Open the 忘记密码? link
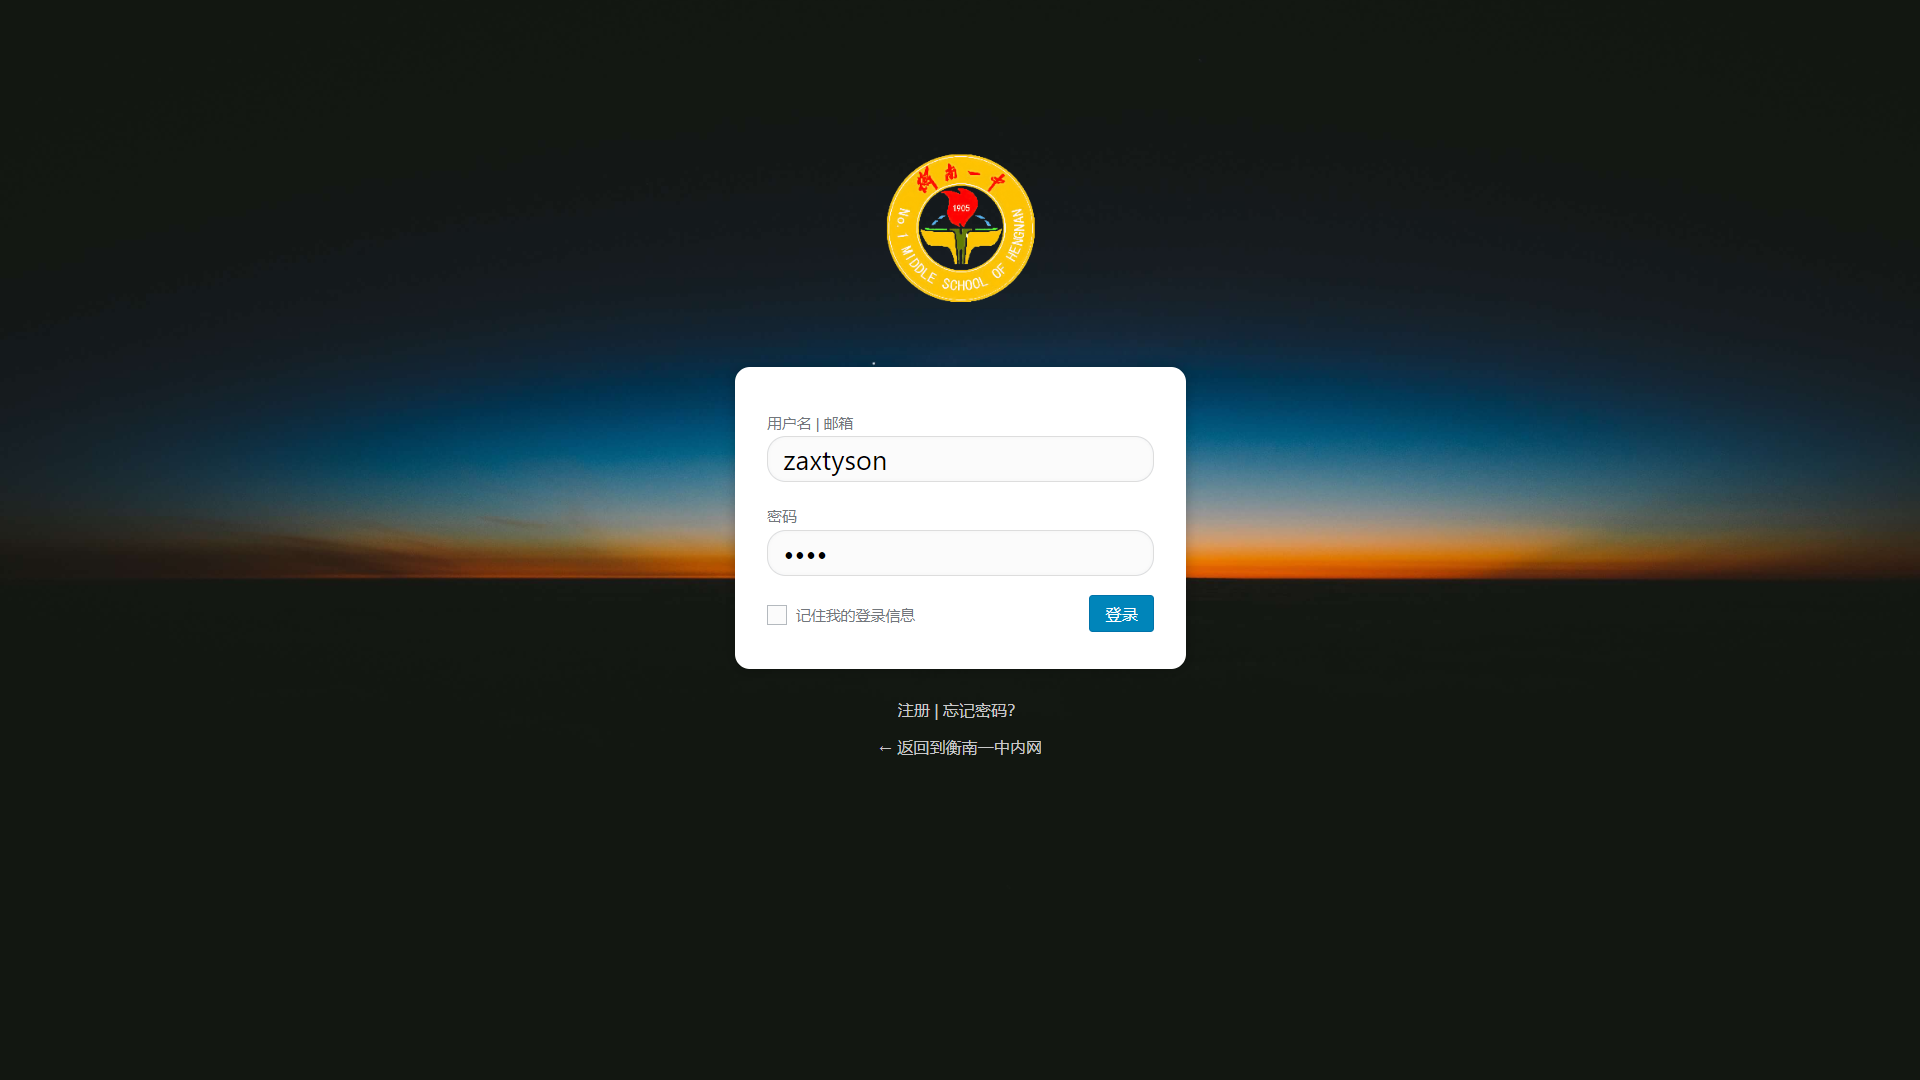The image size is (1920, 1080). pos(979,710)
